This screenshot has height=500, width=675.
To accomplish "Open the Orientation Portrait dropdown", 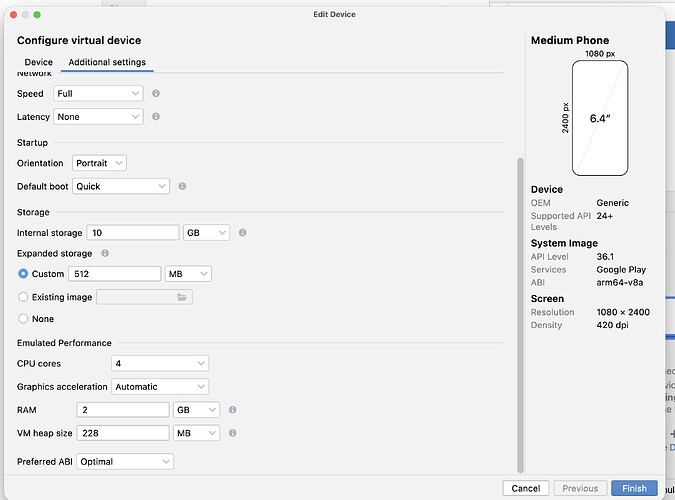I will tap(99, 163).
